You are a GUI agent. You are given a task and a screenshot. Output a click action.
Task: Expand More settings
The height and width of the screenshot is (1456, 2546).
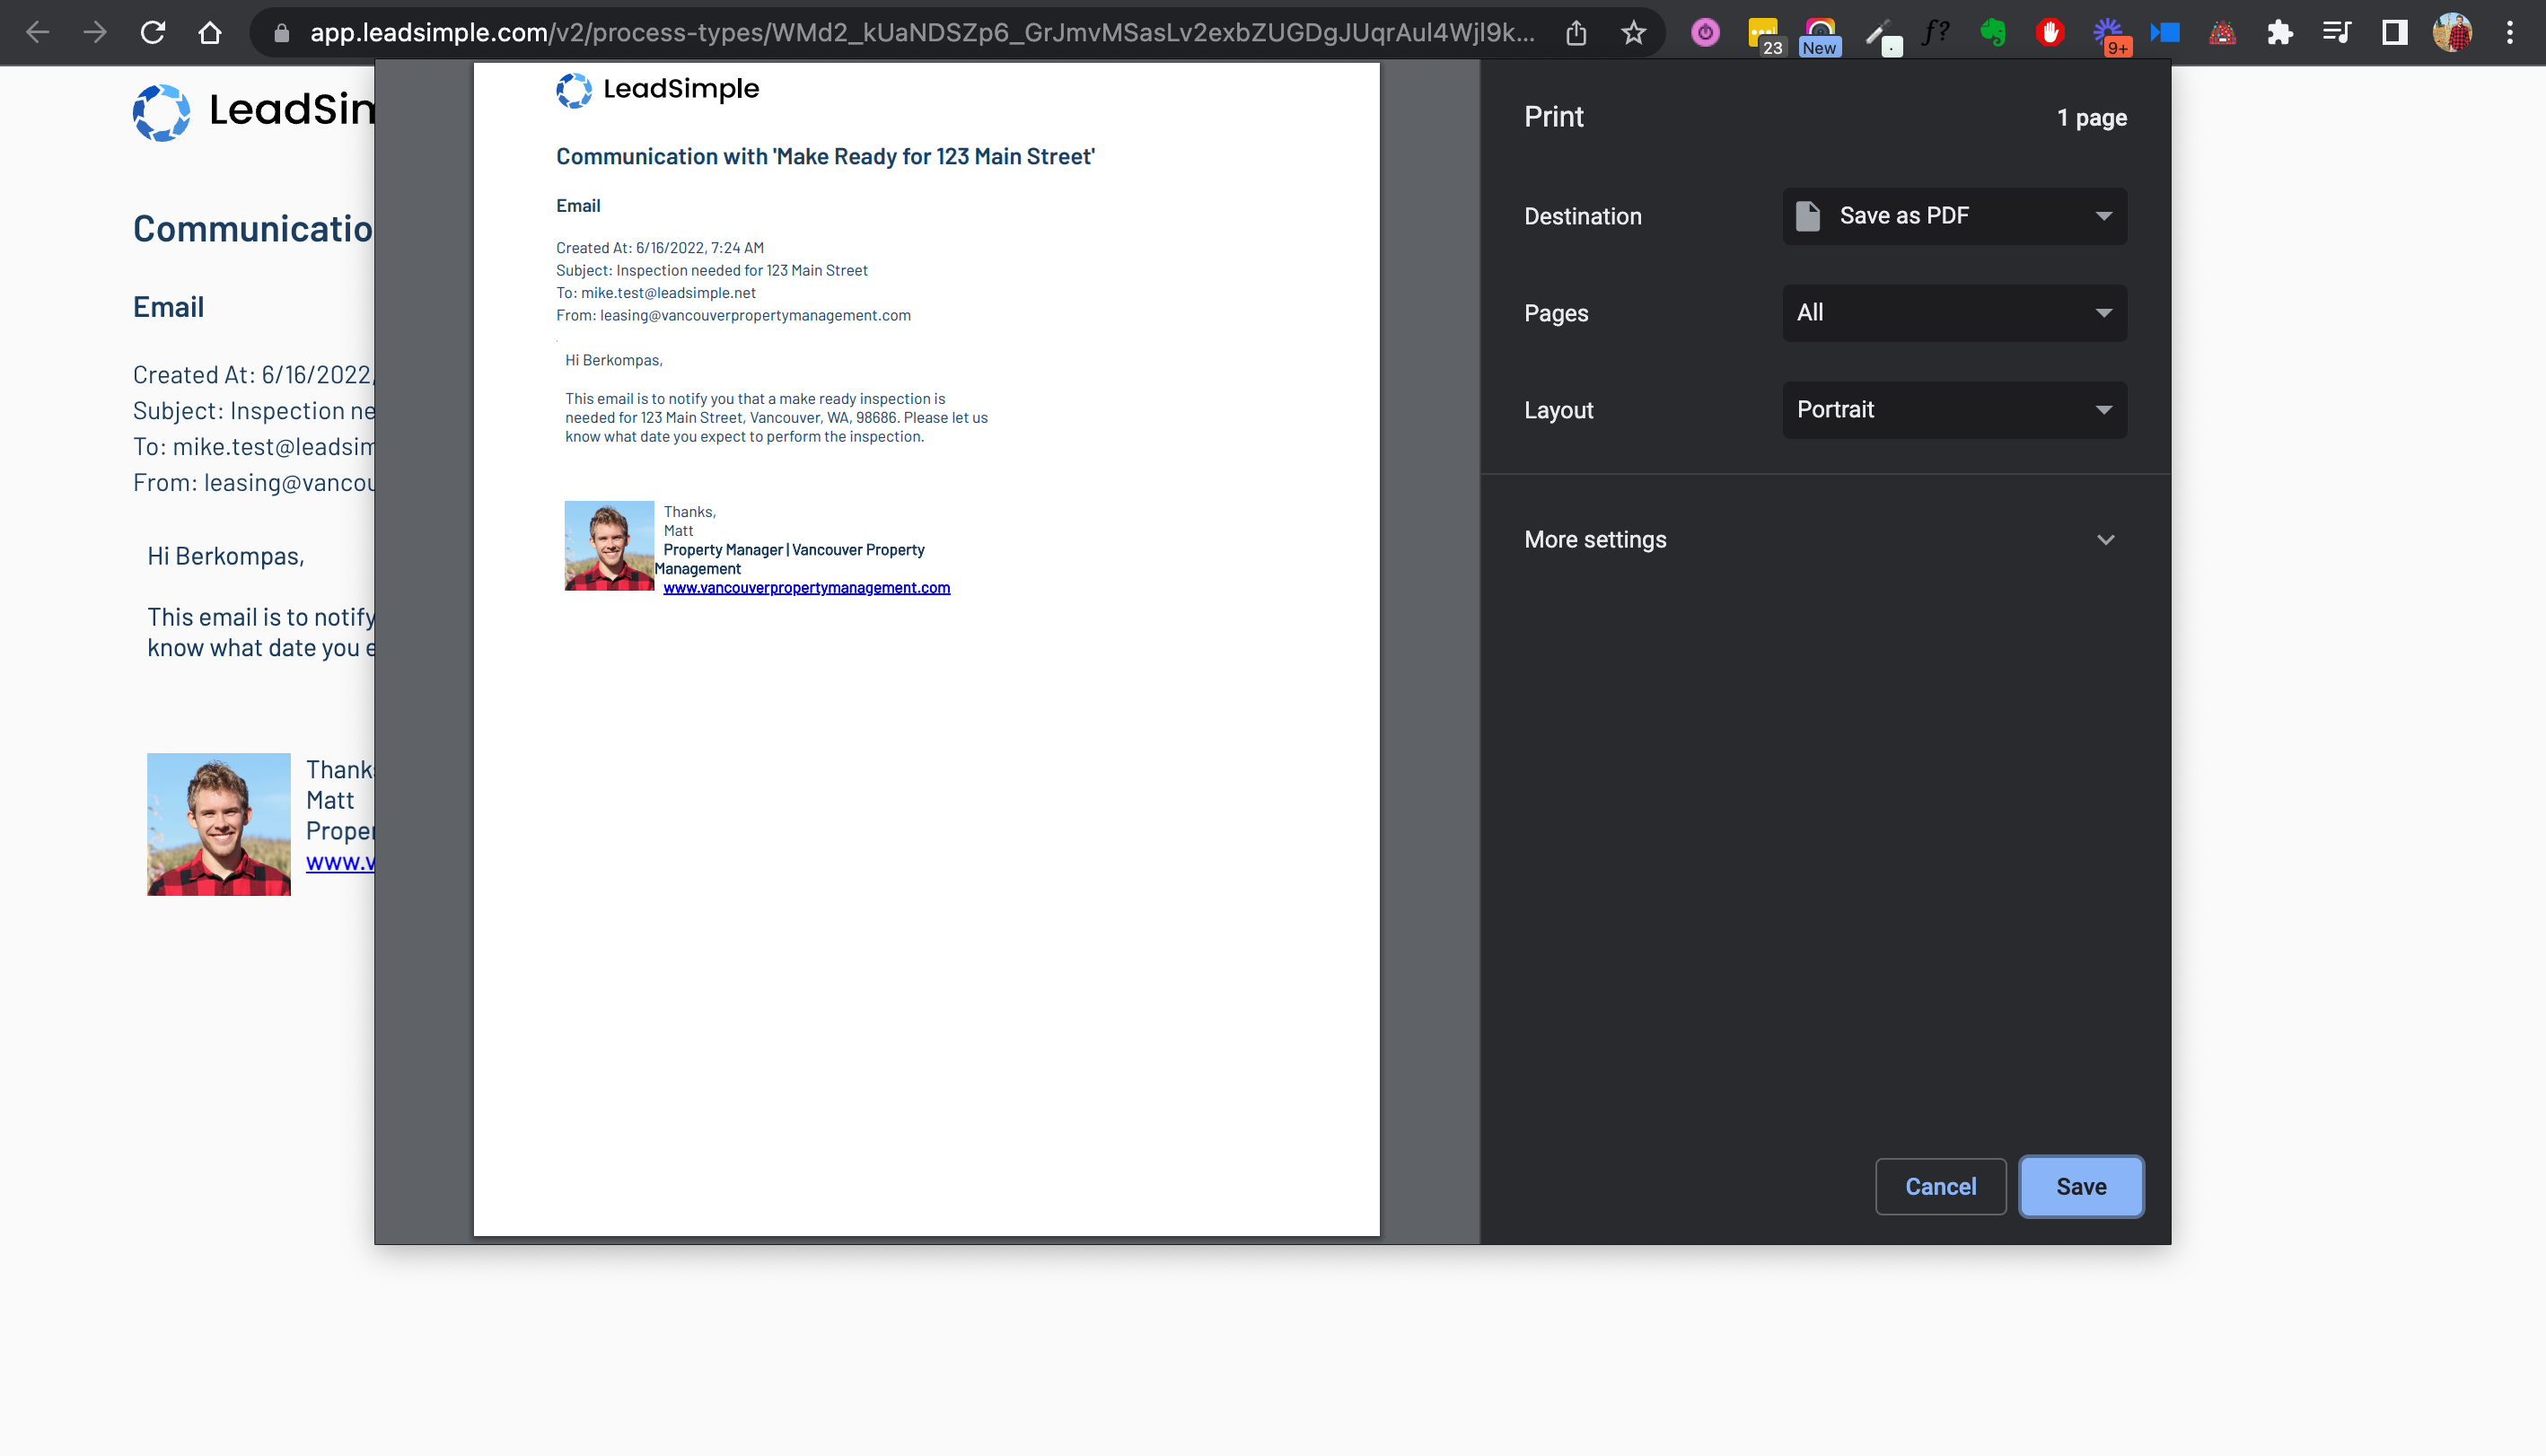click(x=1820, y=540)
